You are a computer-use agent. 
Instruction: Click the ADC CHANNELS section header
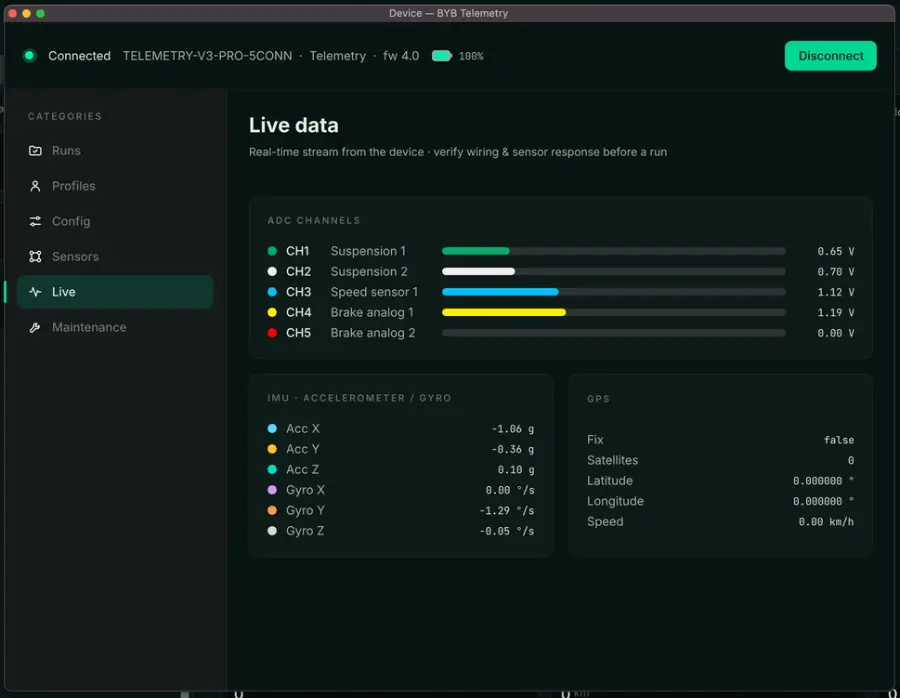coord(313,220)
